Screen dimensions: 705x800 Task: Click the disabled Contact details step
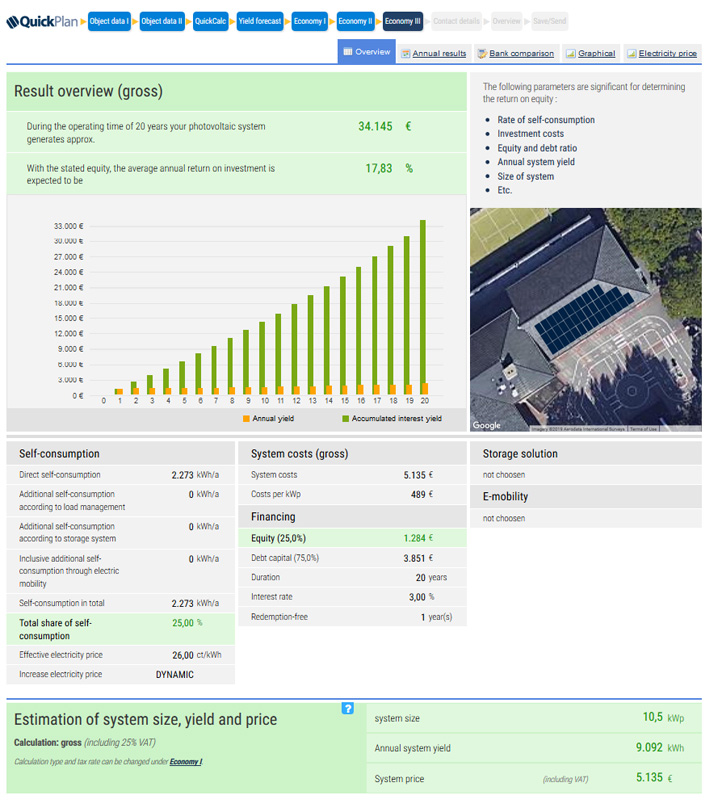click(x=456, y=21)
